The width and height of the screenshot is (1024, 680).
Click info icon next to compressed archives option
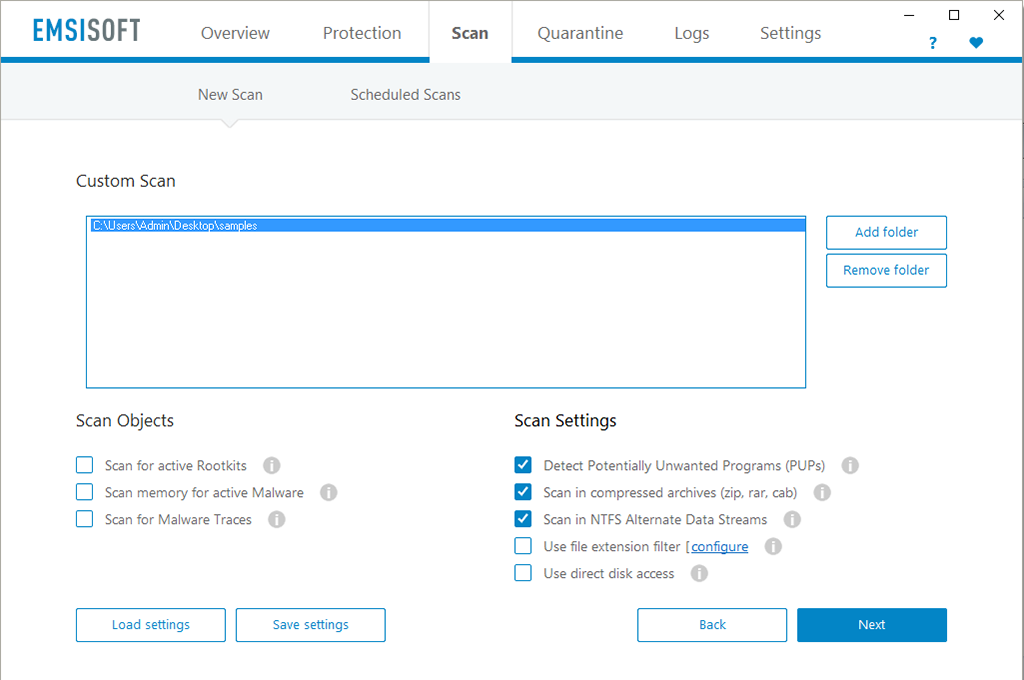(822, 492)
